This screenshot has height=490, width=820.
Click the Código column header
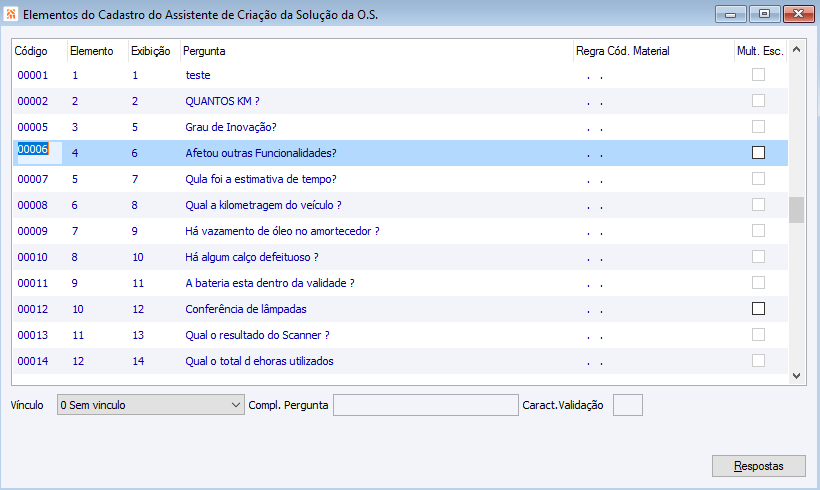tap(31, 51)
